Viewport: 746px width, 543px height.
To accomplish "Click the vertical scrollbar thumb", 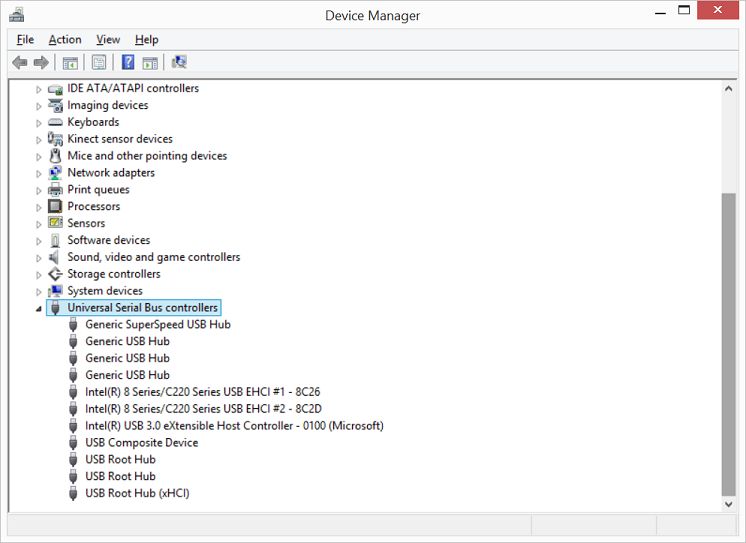I will pyautogui.click(x=728, y=345).
